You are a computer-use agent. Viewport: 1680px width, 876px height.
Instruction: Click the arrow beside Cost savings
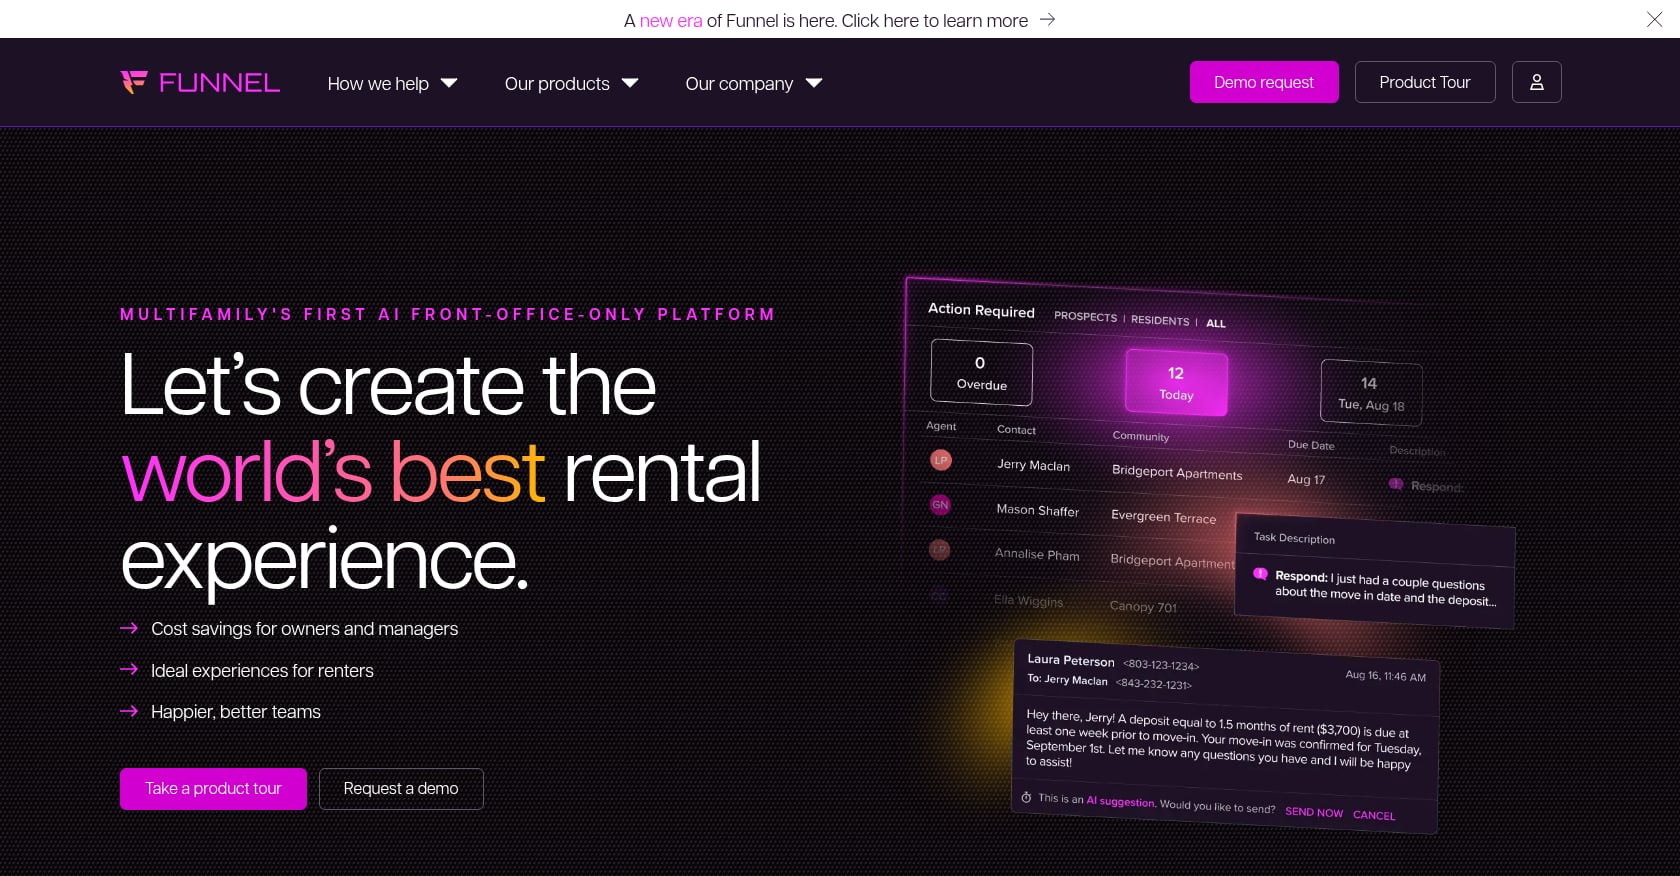point(129,628)
